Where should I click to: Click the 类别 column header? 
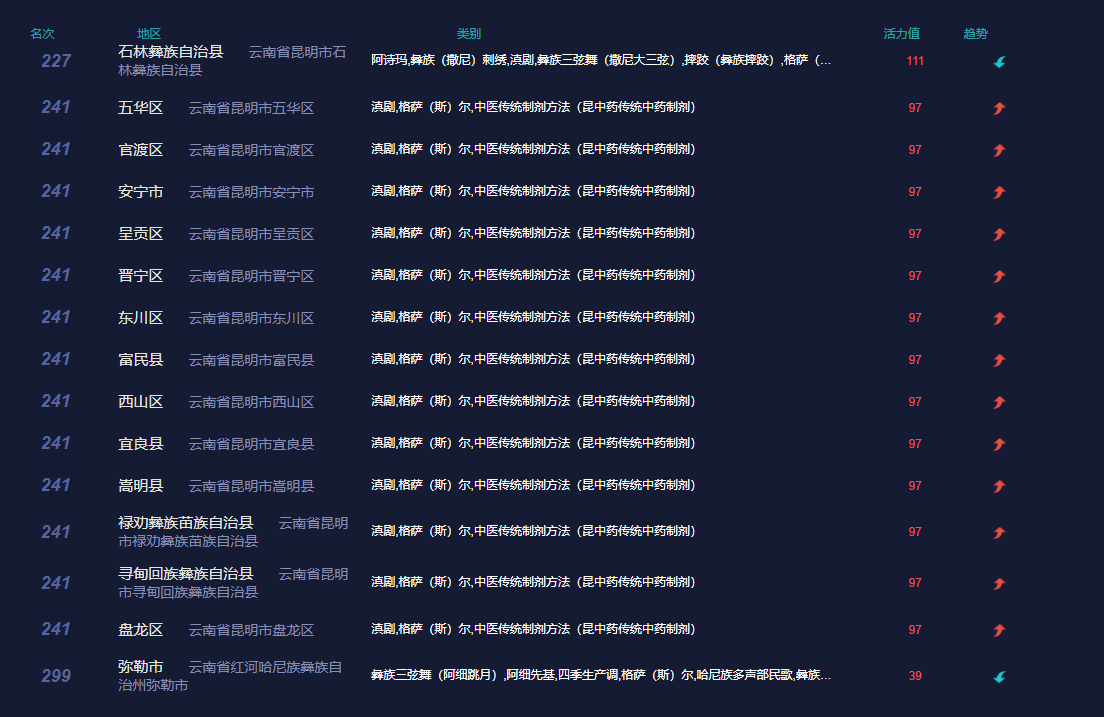pos(468,34)
